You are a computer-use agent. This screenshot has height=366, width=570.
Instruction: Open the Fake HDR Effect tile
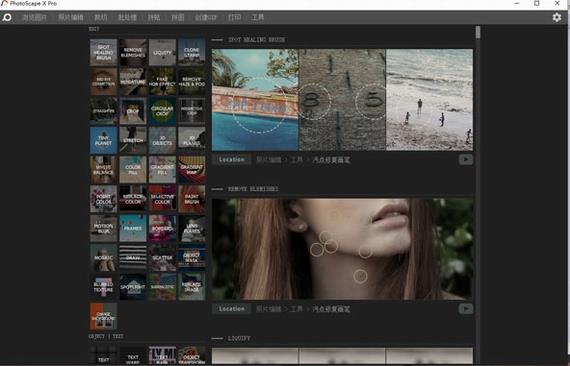[x=162, y=81]
